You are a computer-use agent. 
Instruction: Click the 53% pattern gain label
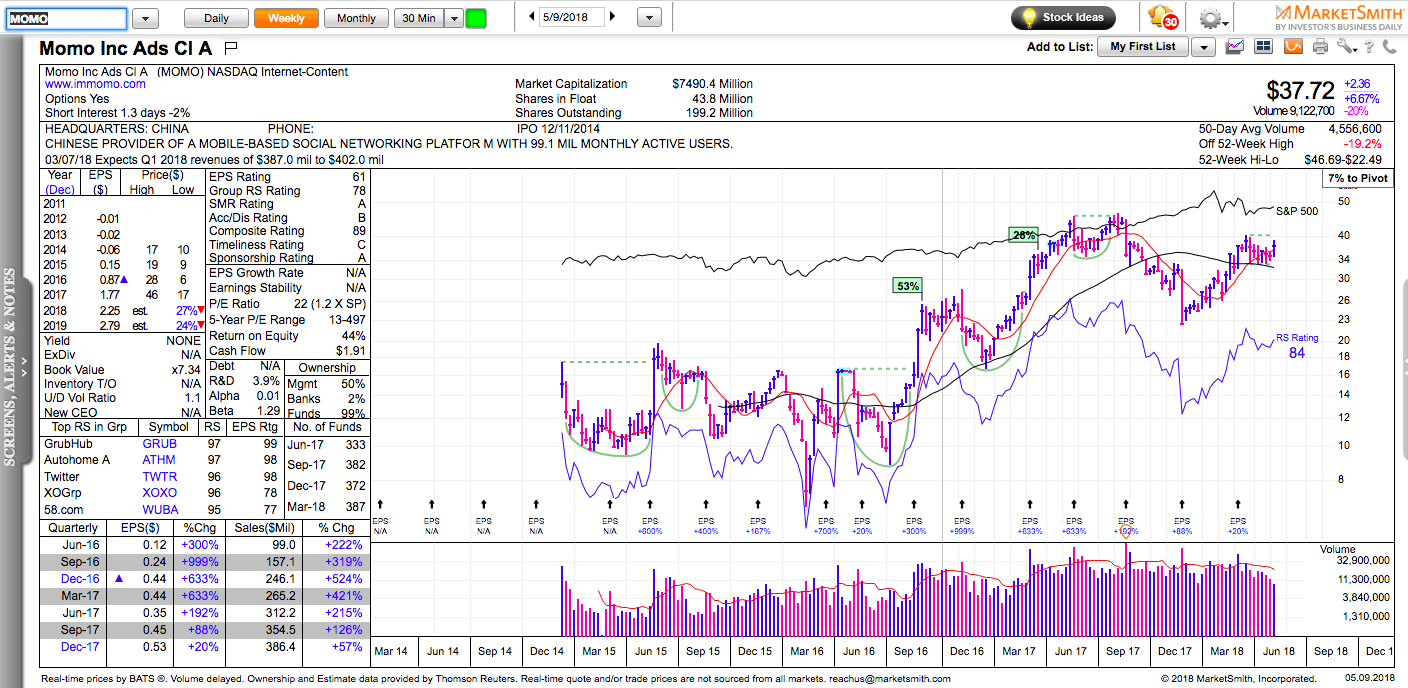(x=906, y=286)
